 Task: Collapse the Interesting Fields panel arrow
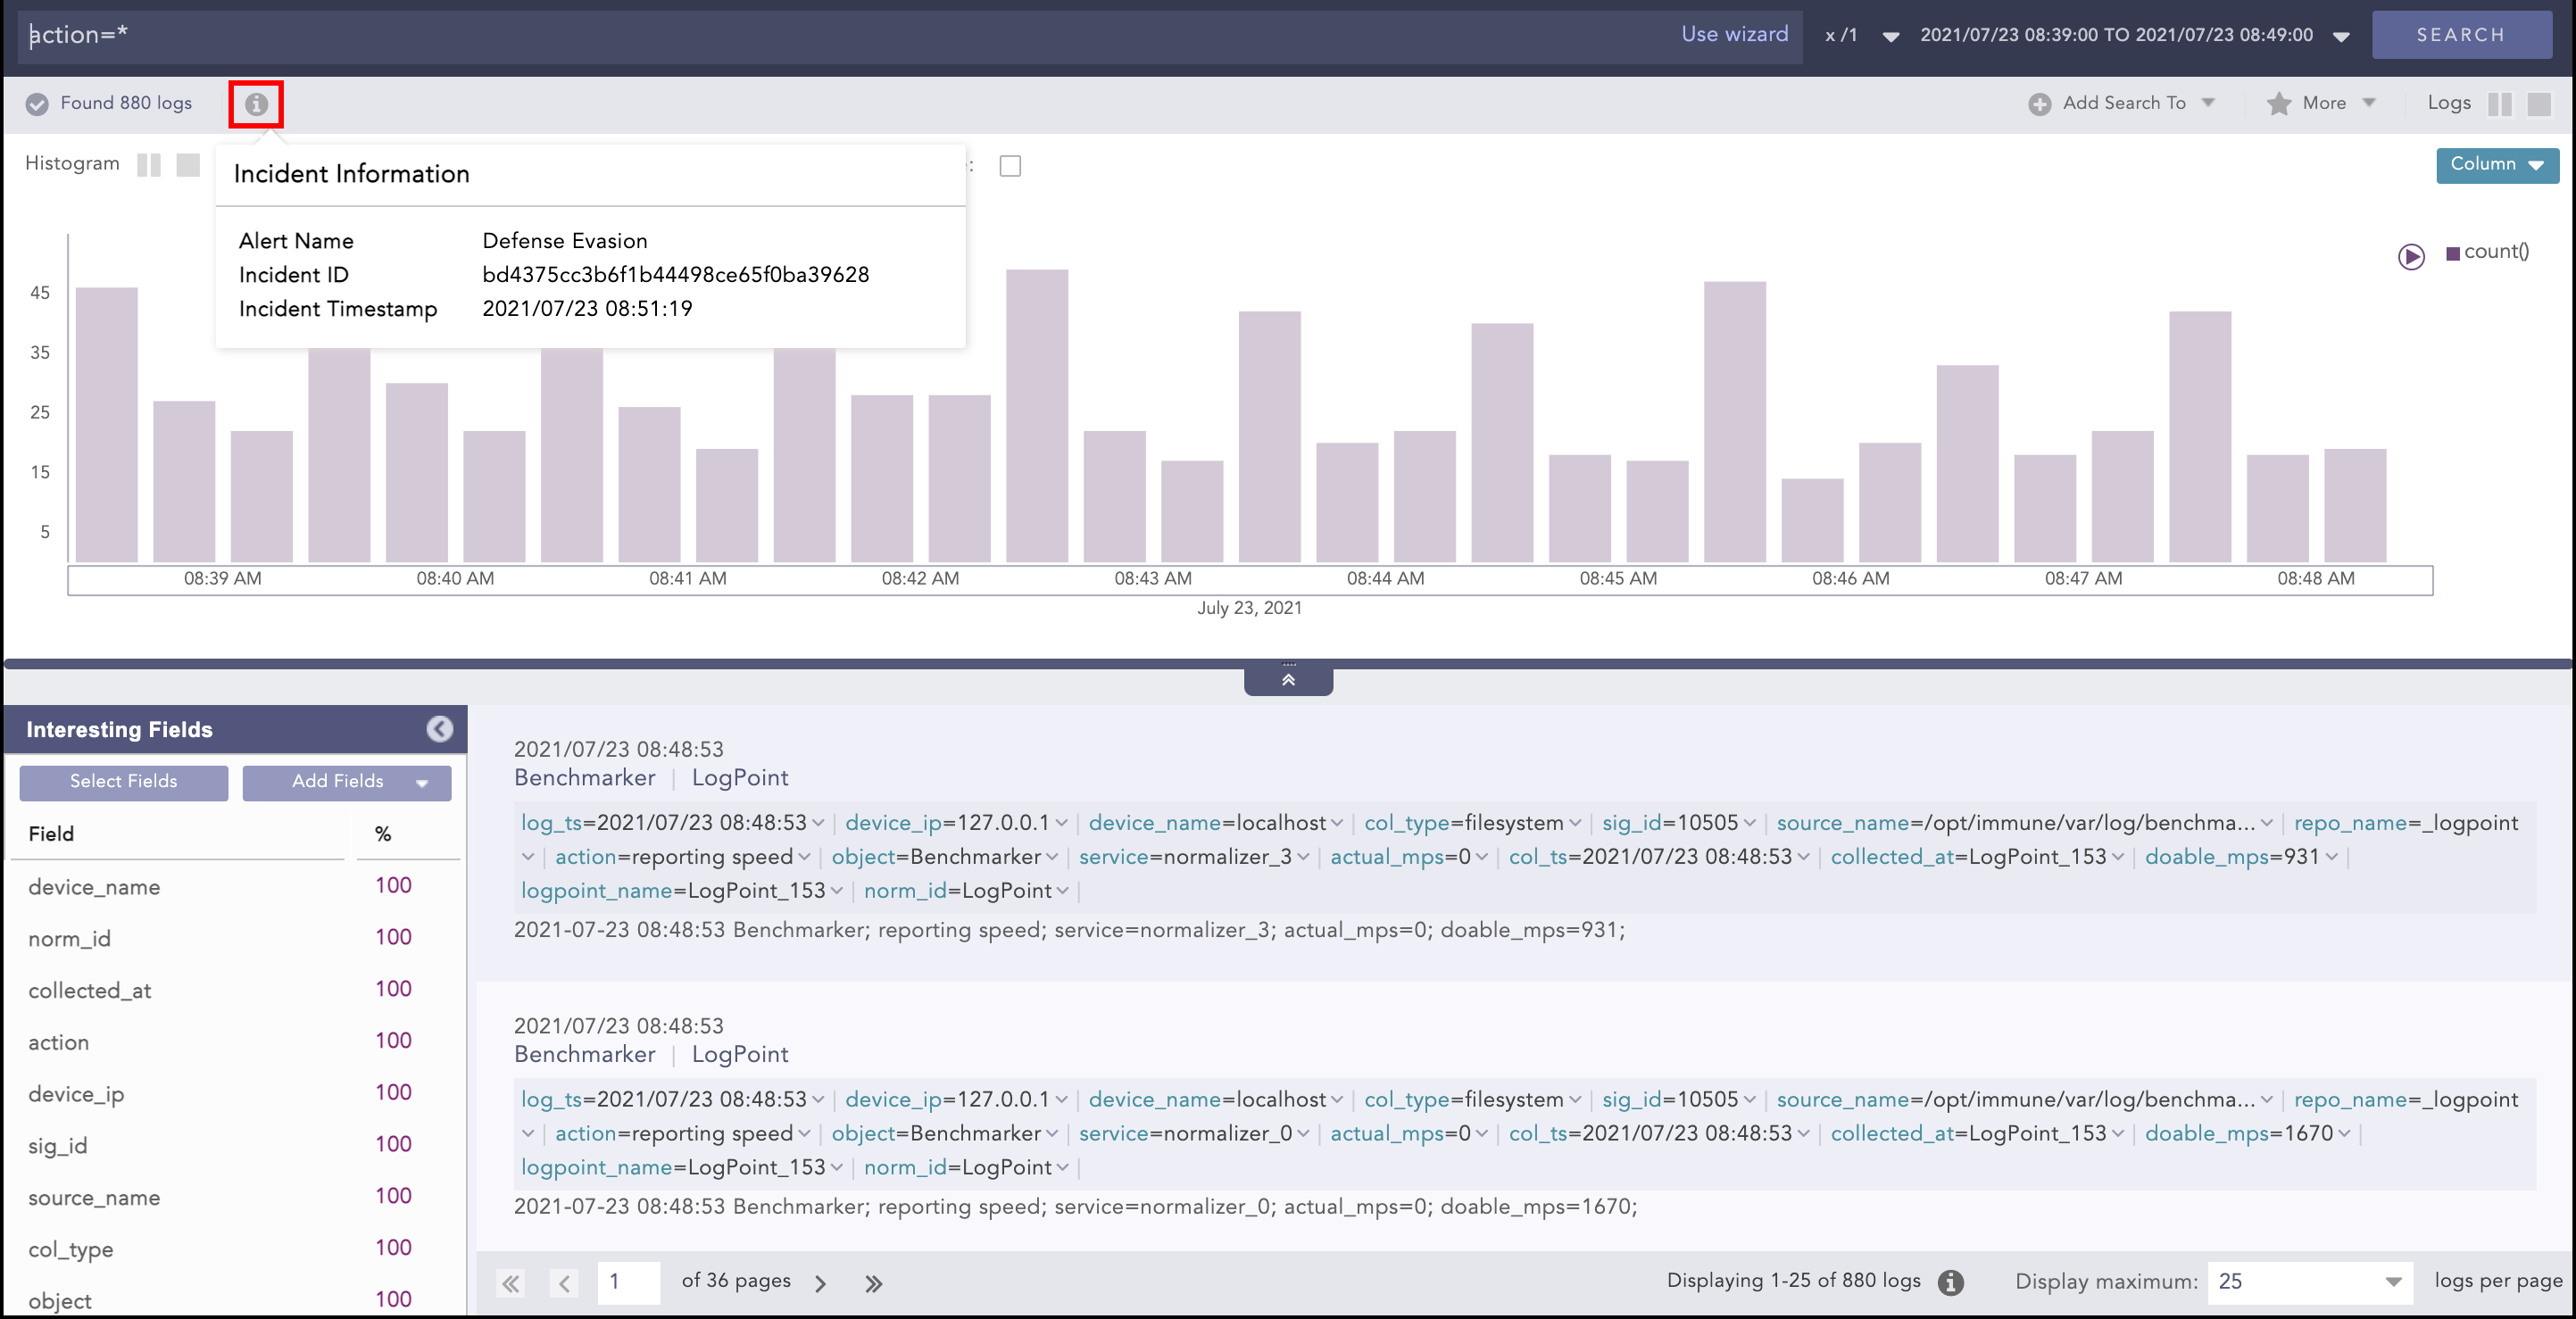439,729
